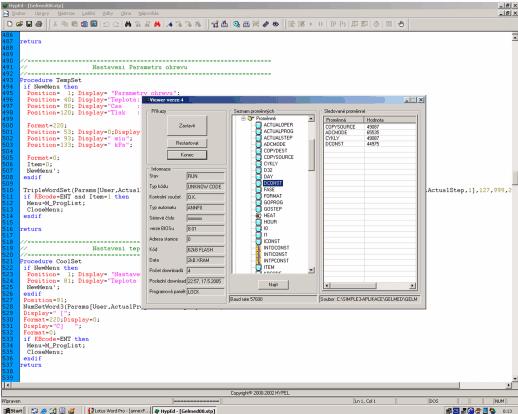Click the Zastavit button in Viewer dialog

(187, 126)
